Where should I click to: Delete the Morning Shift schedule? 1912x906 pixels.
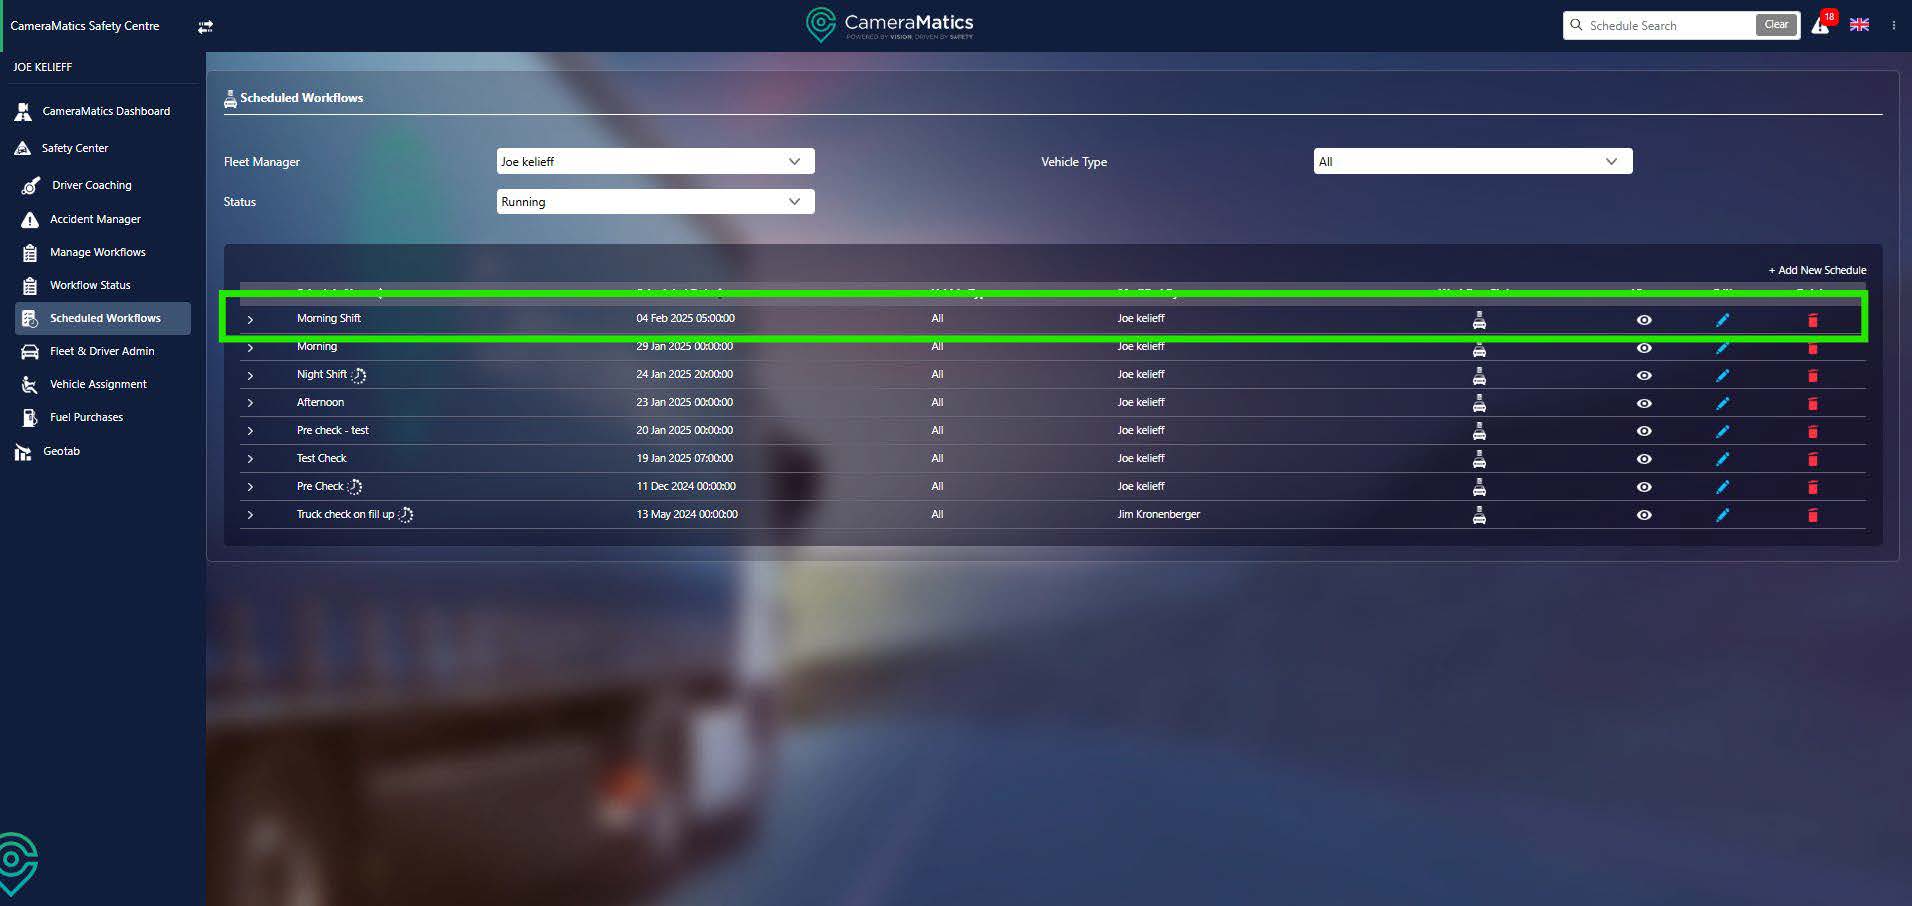pos(1812,321)
